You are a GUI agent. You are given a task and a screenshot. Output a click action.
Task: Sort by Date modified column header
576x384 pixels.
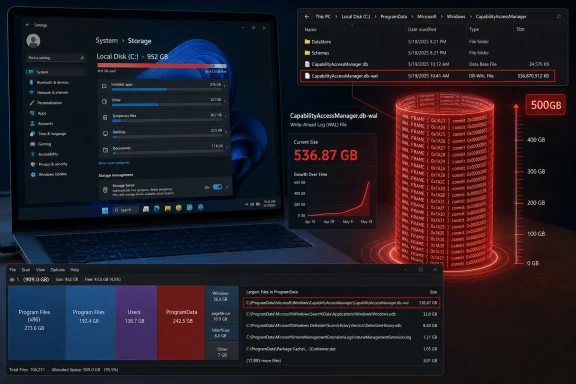coord(422,29)
